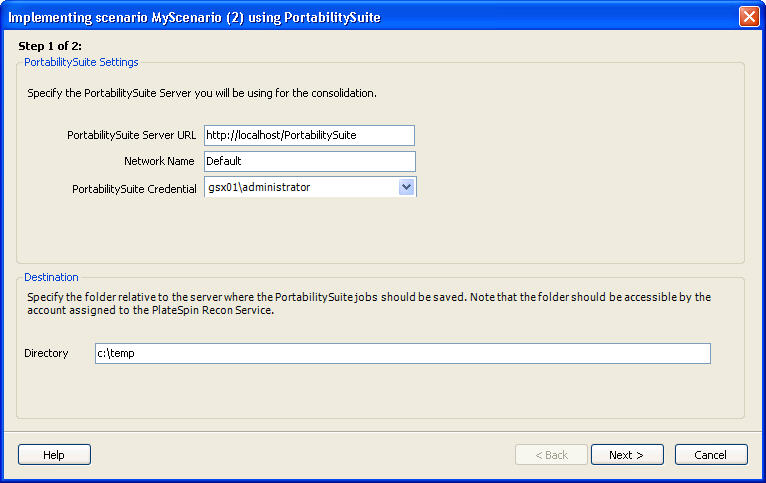Click the Step 1 of 2 heading
This screenshot has width=766, height=483.
[50, 46]
